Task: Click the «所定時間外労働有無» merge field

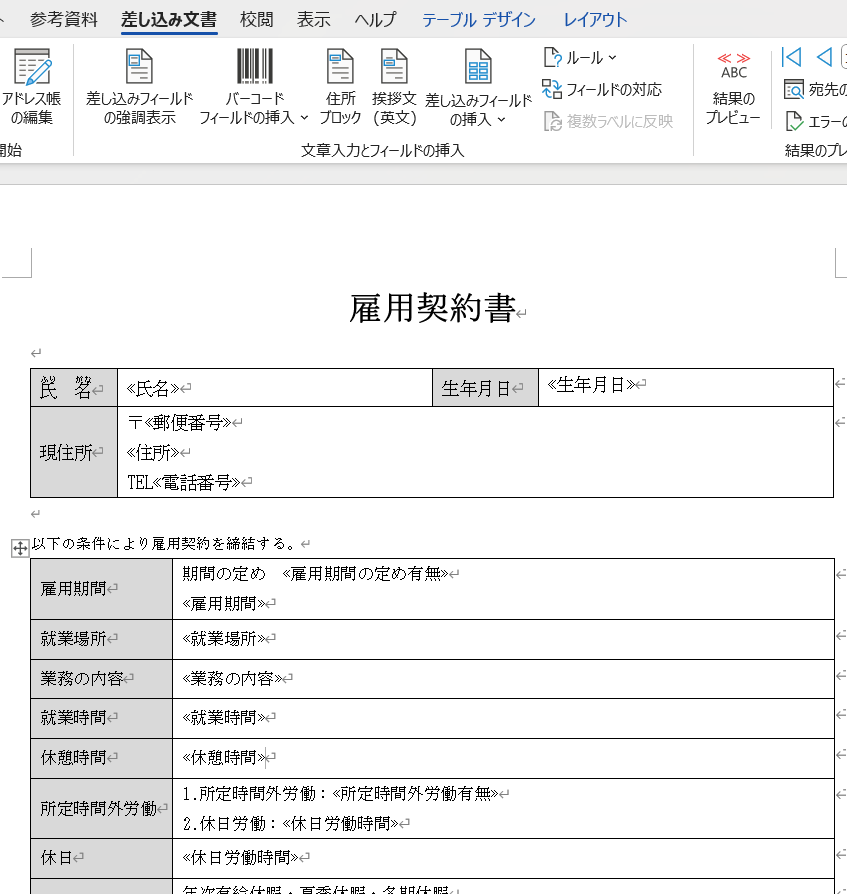Action: (416, 794)
